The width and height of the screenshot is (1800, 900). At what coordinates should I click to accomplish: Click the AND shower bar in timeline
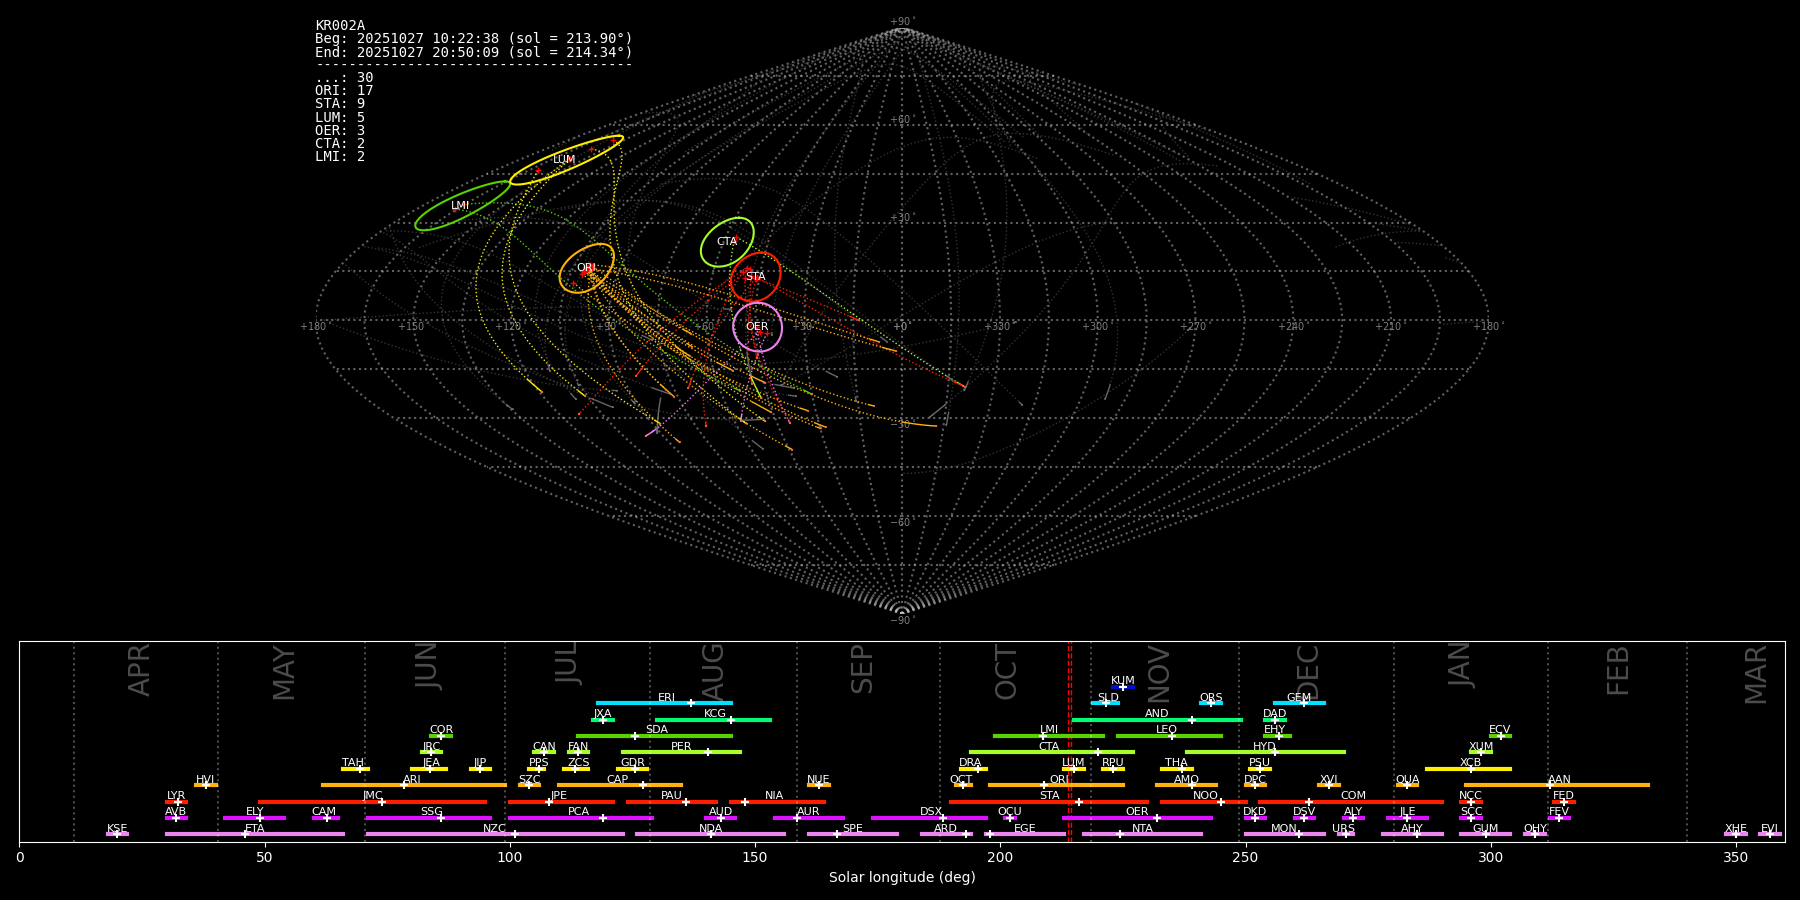(x=1157, y=719)
